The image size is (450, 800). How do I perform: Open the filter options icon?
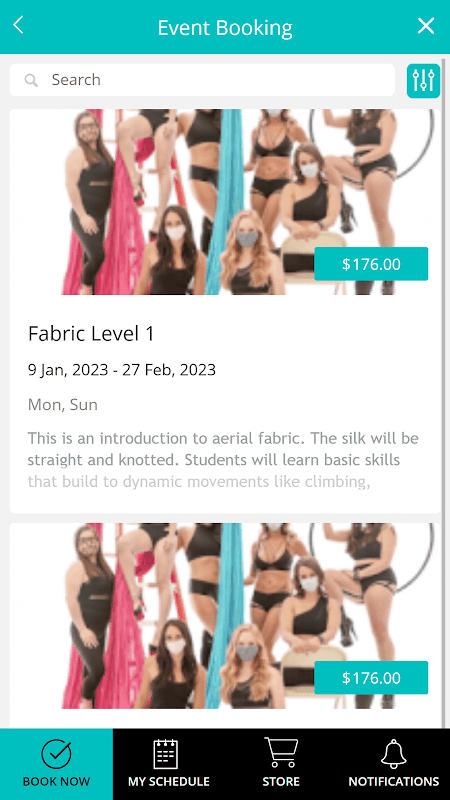[423, 81]
